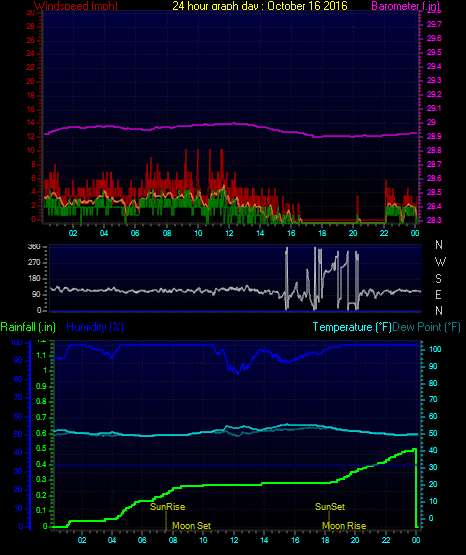Click the E compass label on direction chart
This screenshot has width=466, height=555.
coord(438,294)
